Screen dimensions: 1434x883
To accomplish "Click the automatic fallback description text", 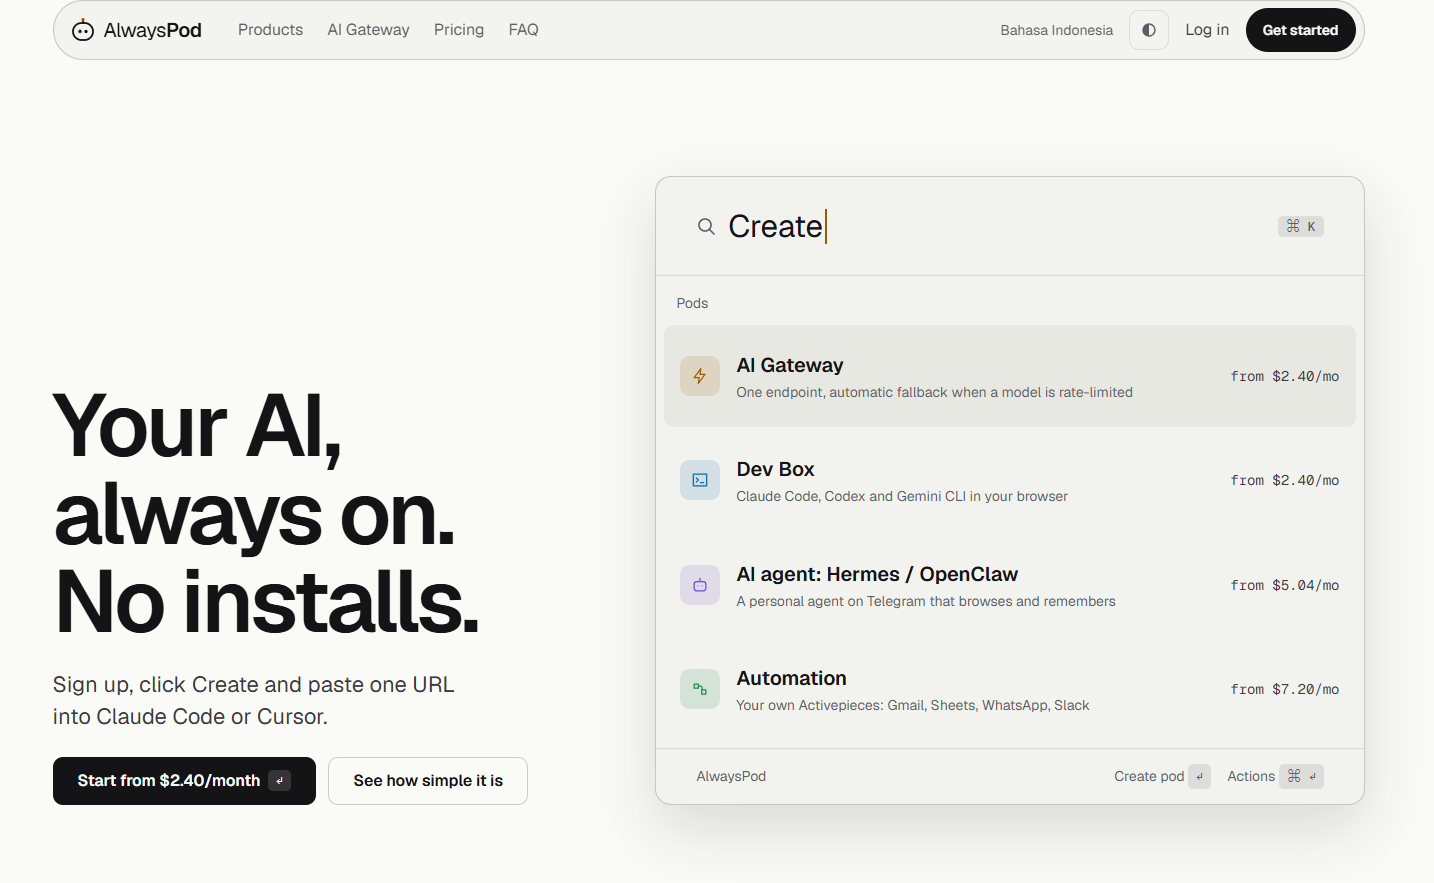I will click(935, 392).
